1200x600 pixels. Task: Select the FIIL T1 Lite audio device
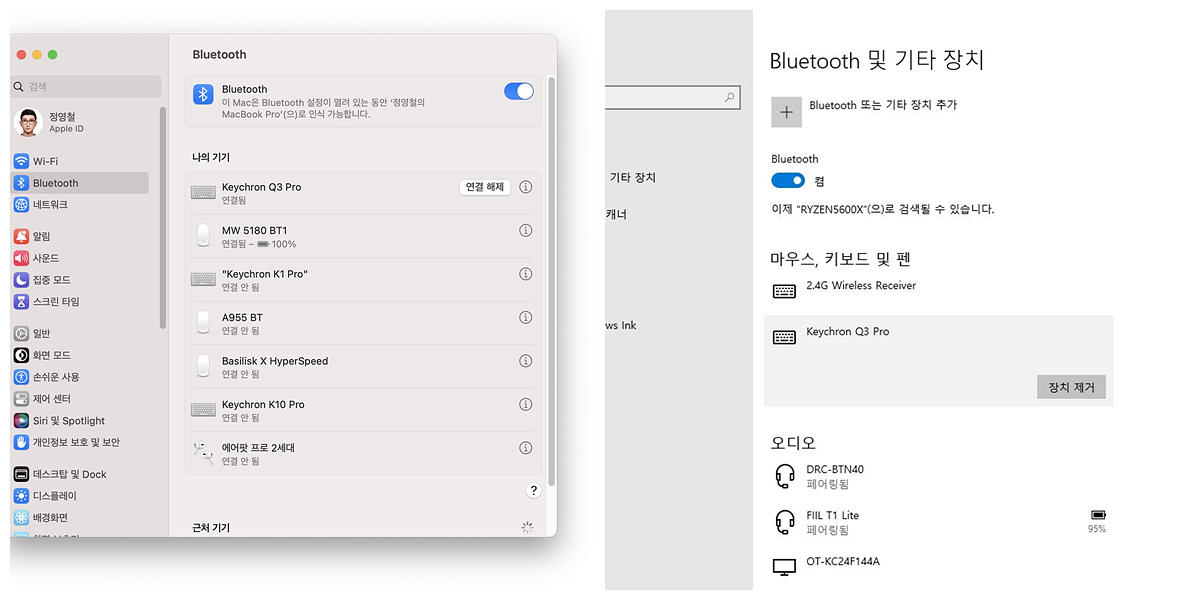pos(938,522)
